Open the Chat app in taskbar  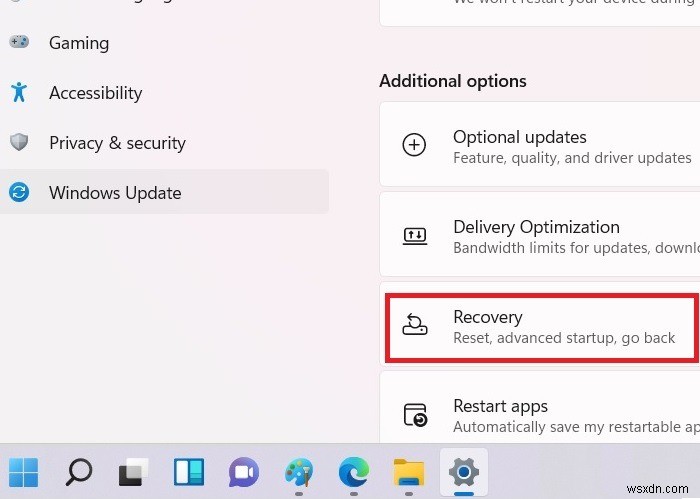coord(244,472)
